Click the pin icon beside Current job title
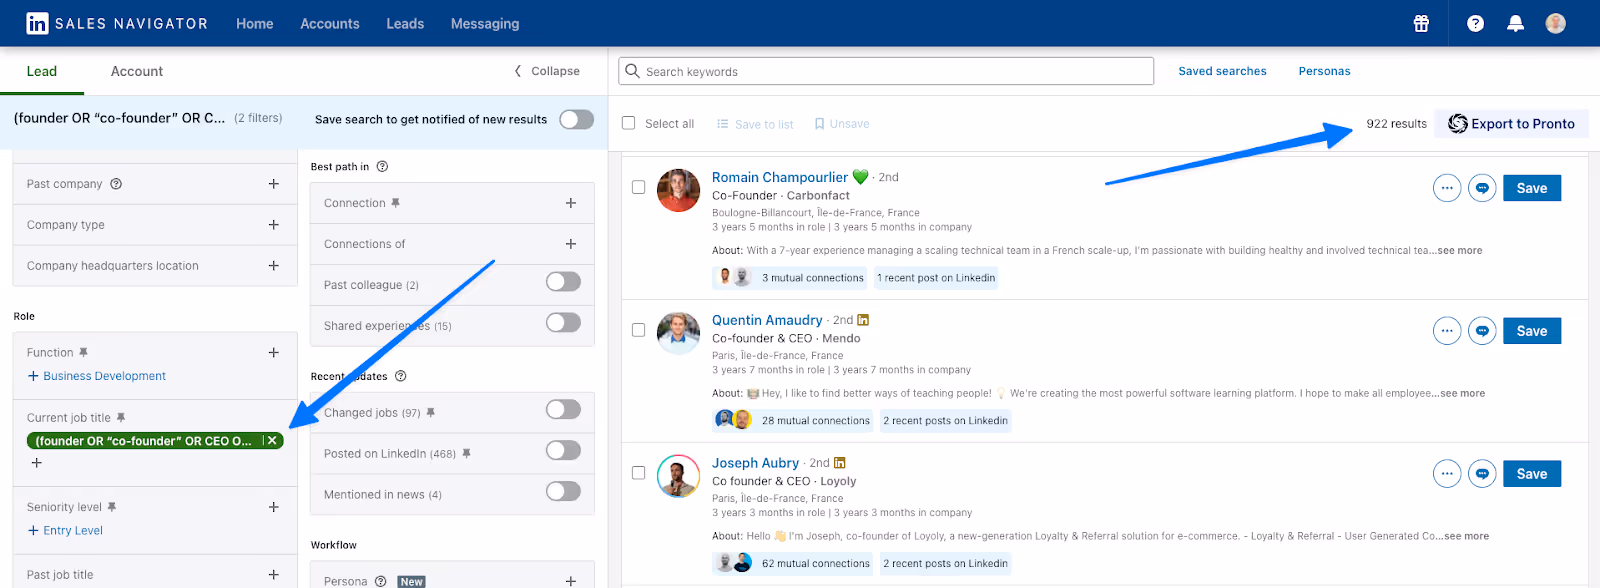The width and height of the screenshot is (1600, 588). (121, 418)
